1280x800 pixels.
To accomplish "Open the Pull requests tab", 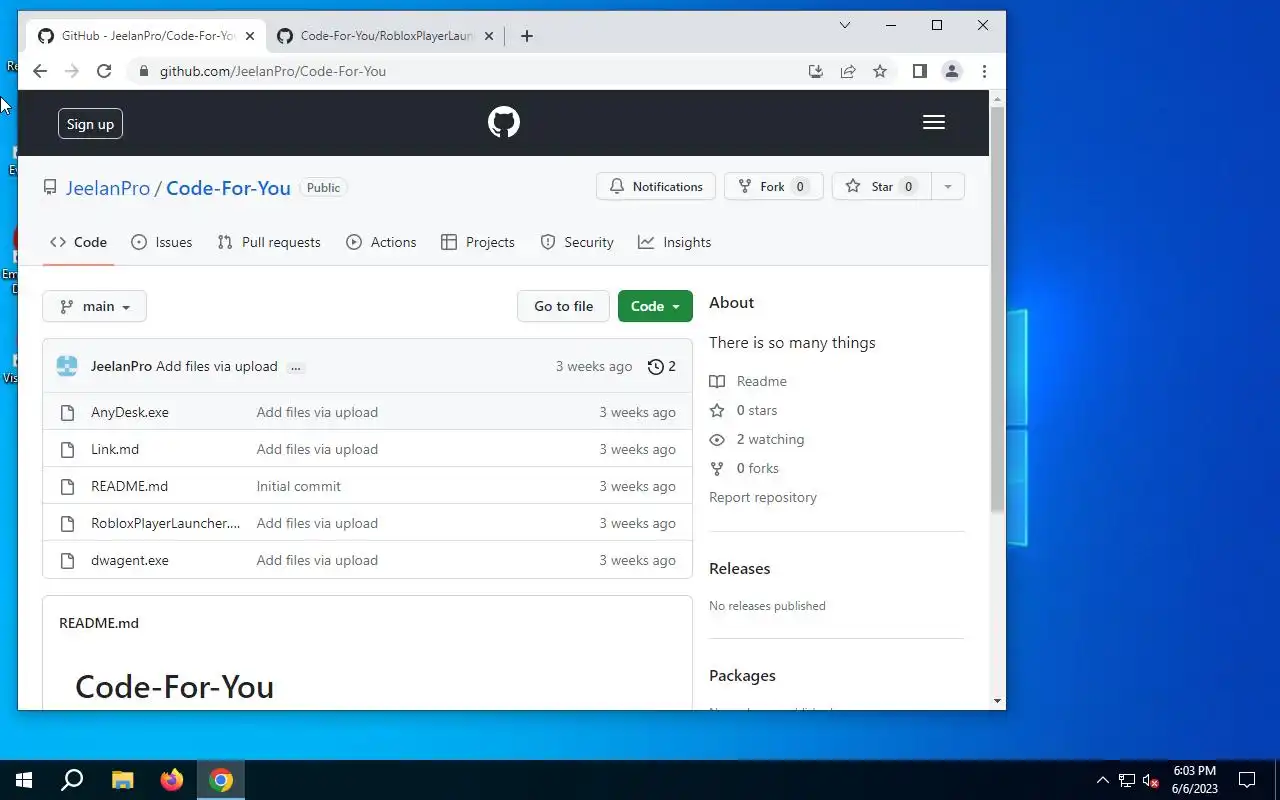I will pos(269,242).
